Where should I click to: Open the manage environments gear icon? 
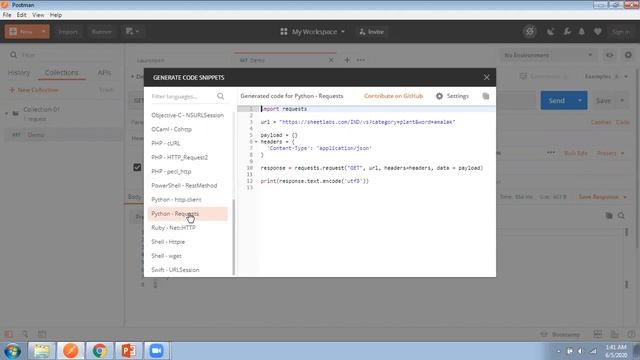(x=628, y=55)
